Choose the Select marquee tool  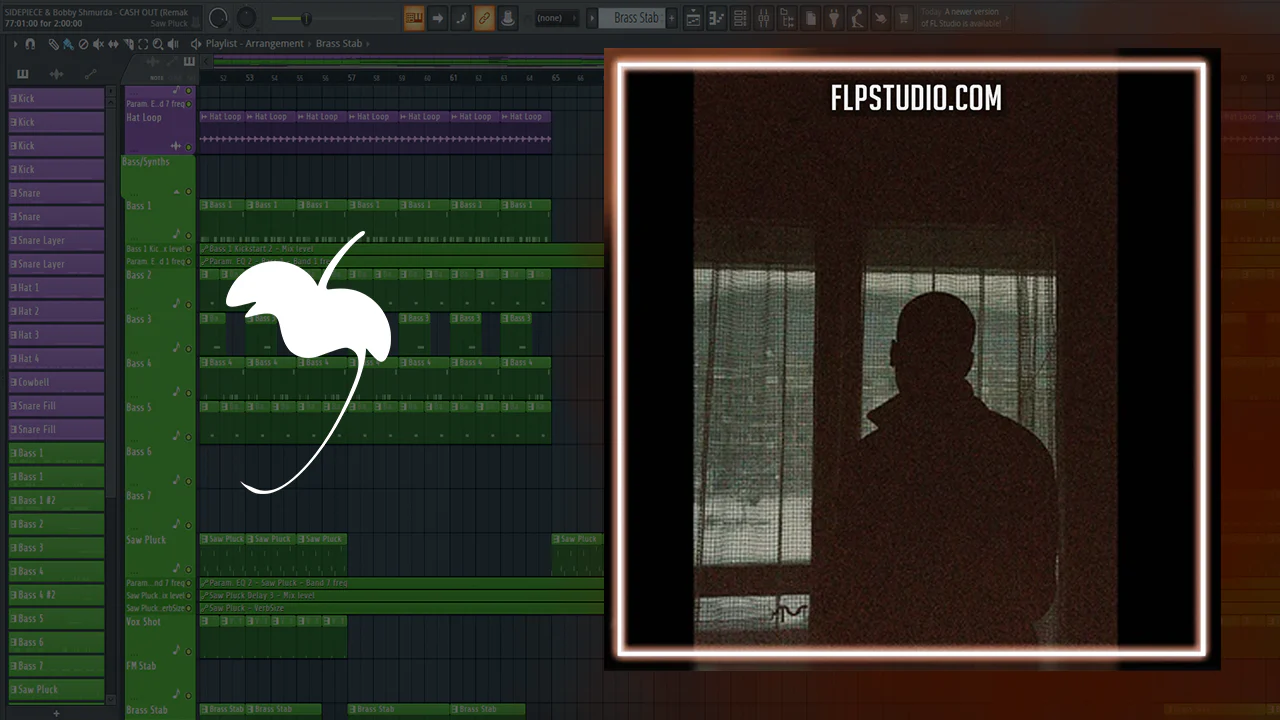tap(143, 44)
